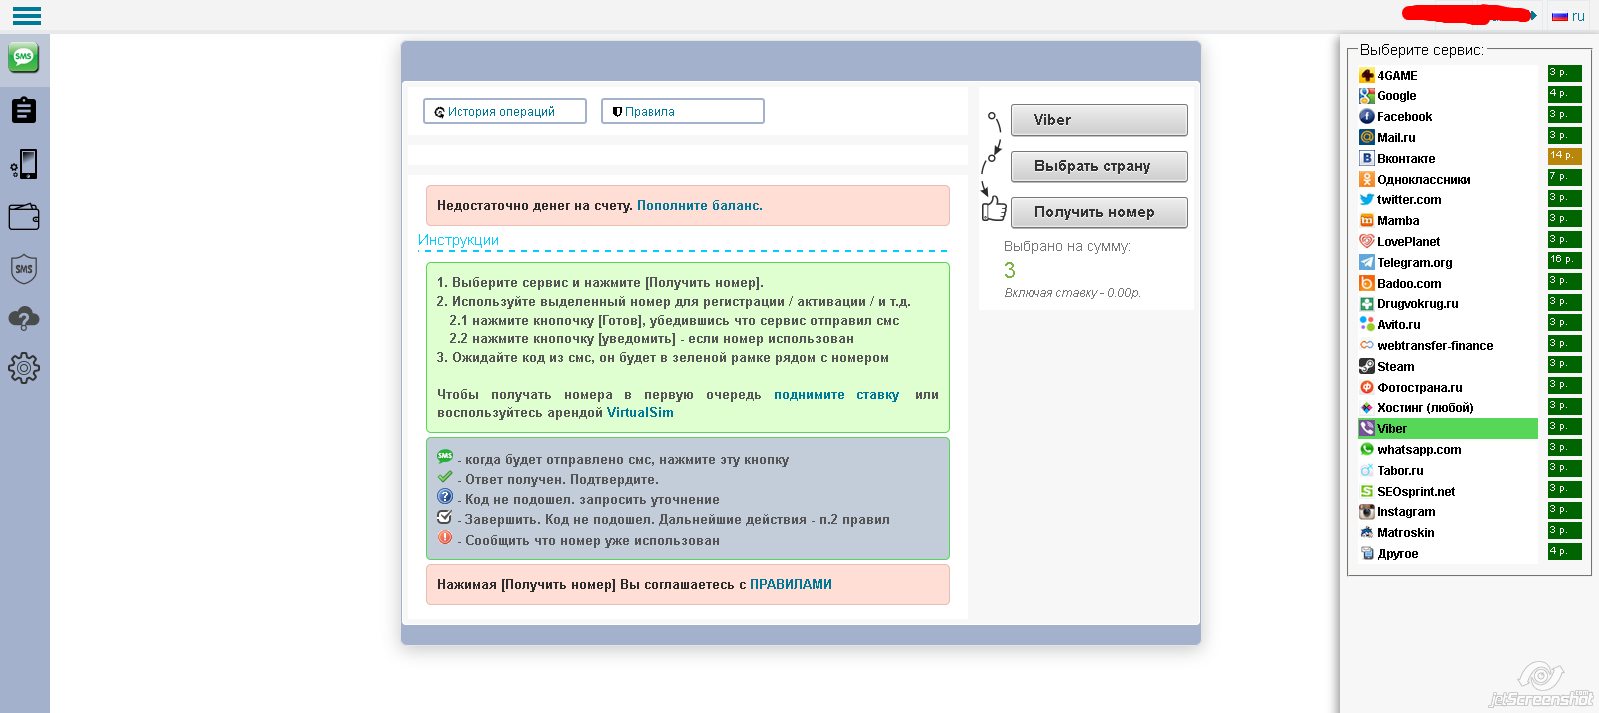Select highlighted Viber row in list
The image size is (1599, 713).
pos(1447,428)
